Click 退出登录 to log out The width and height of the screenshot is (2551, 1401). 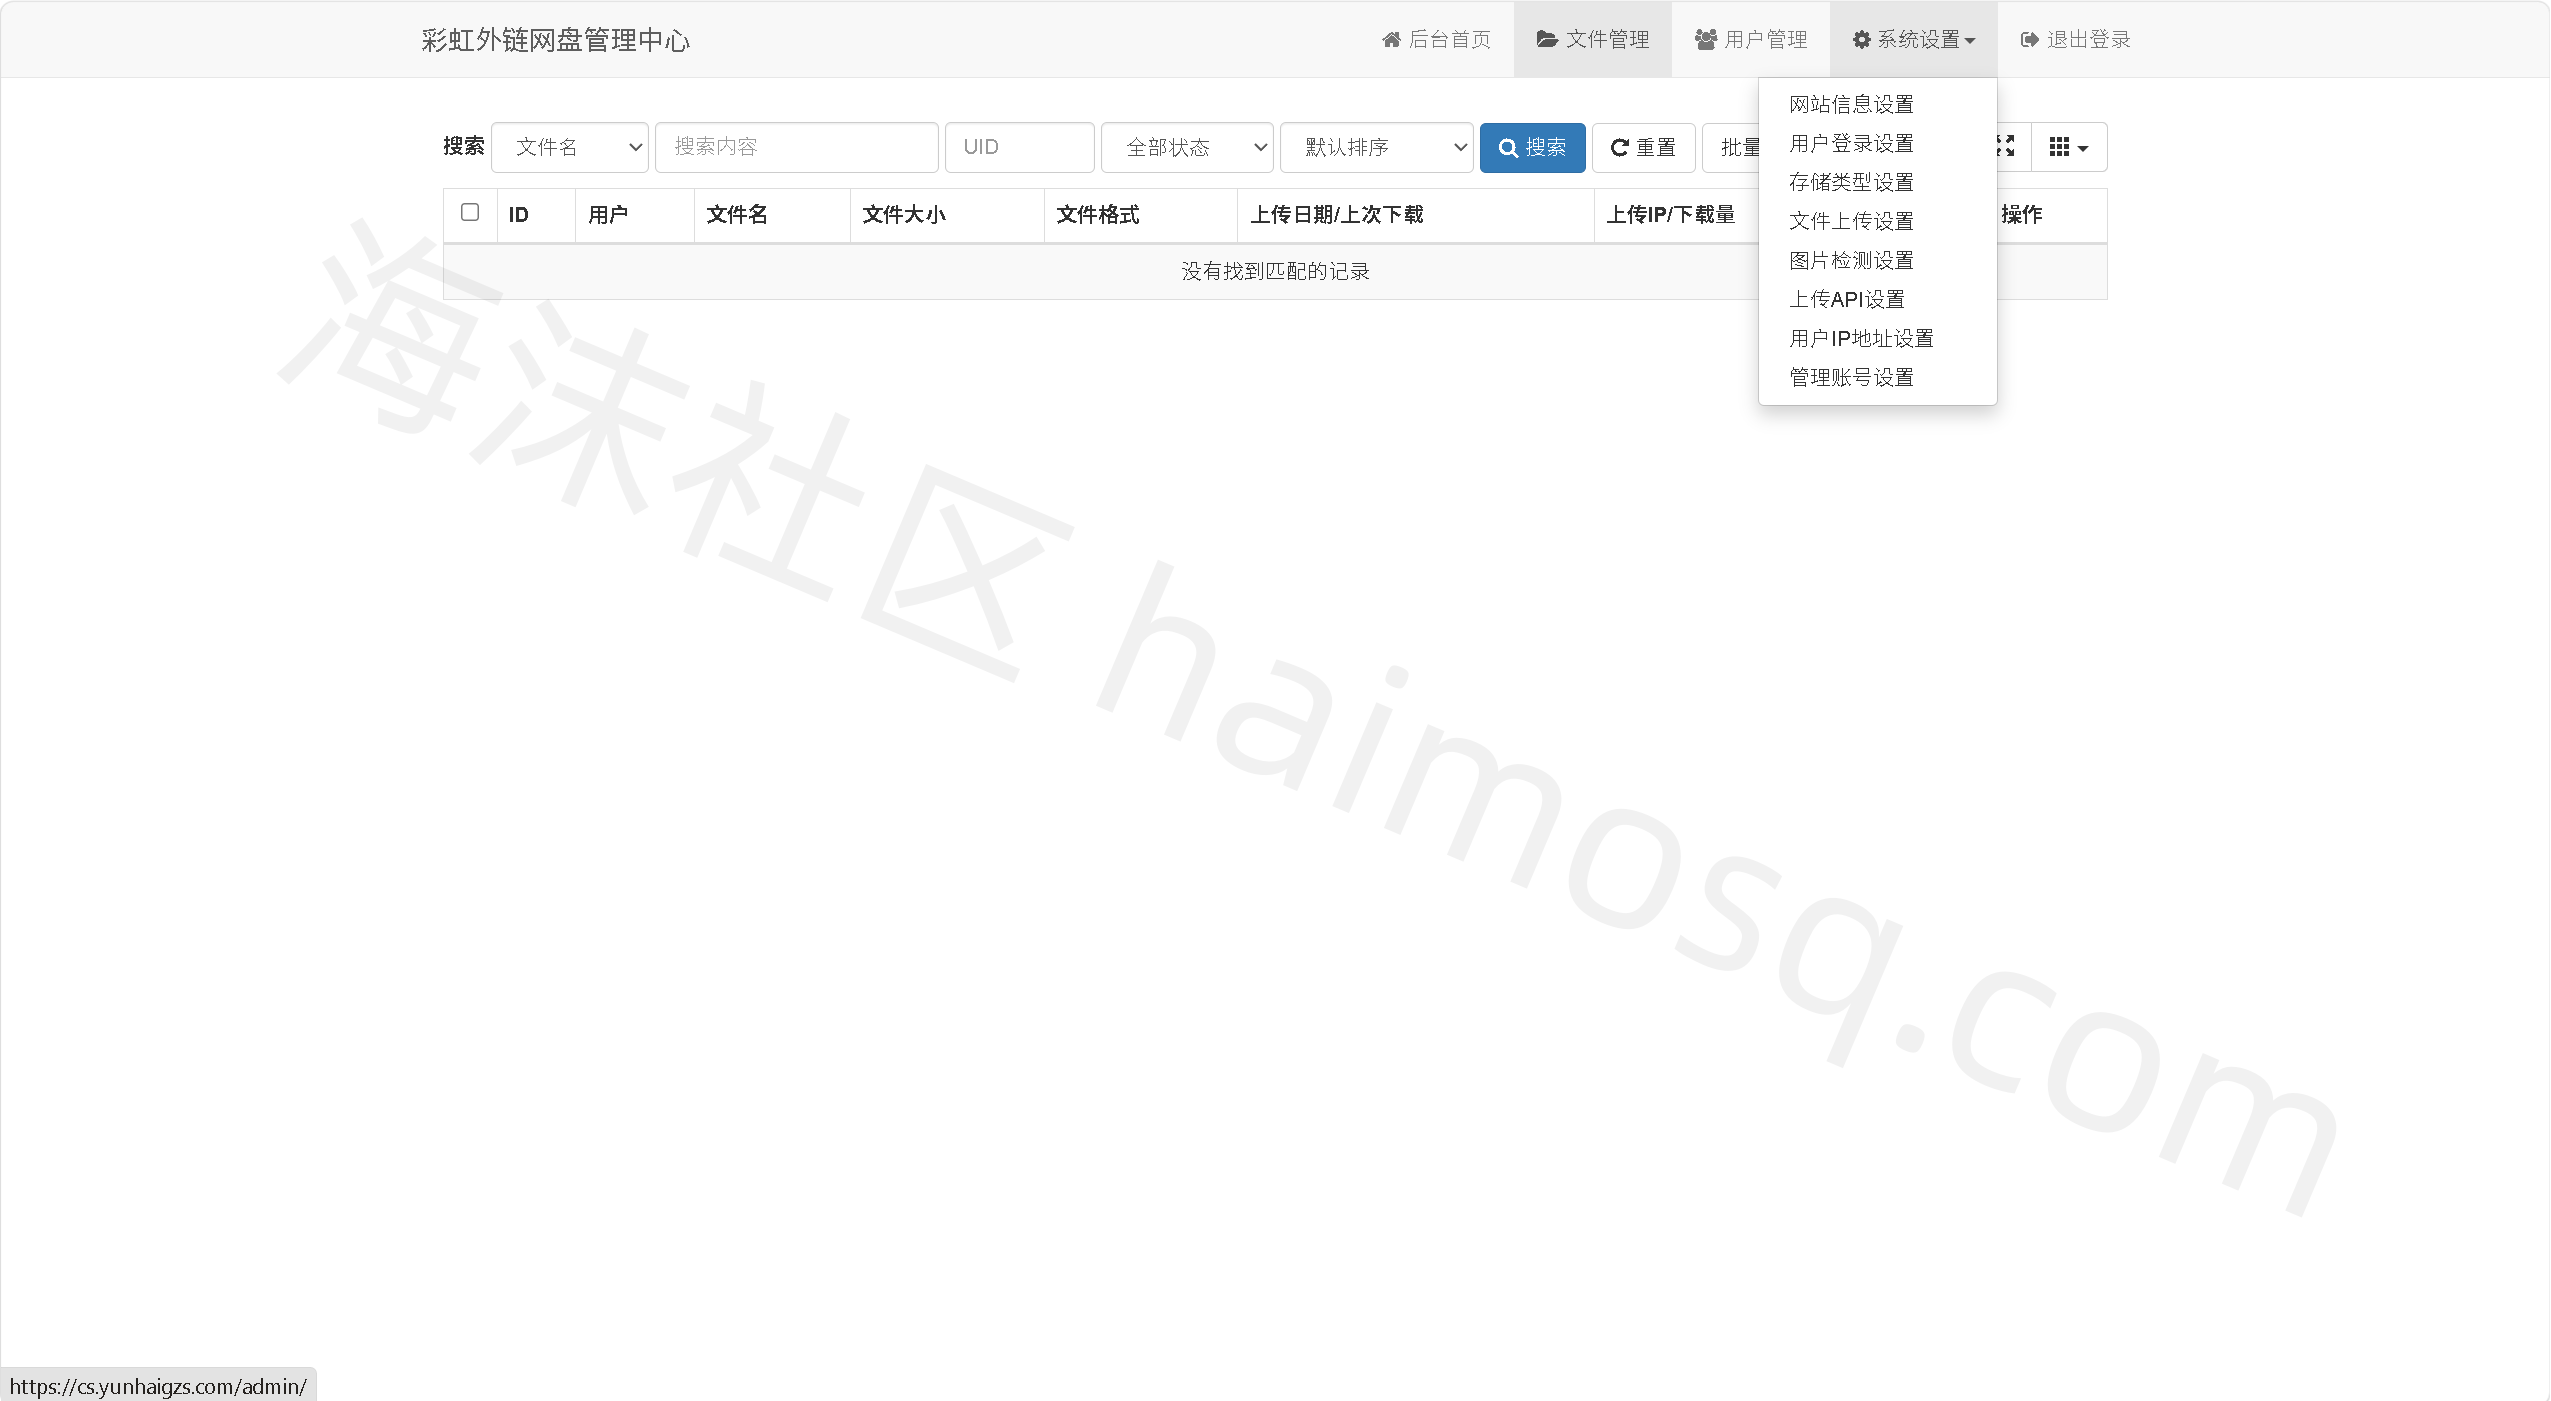(2075, 39)
